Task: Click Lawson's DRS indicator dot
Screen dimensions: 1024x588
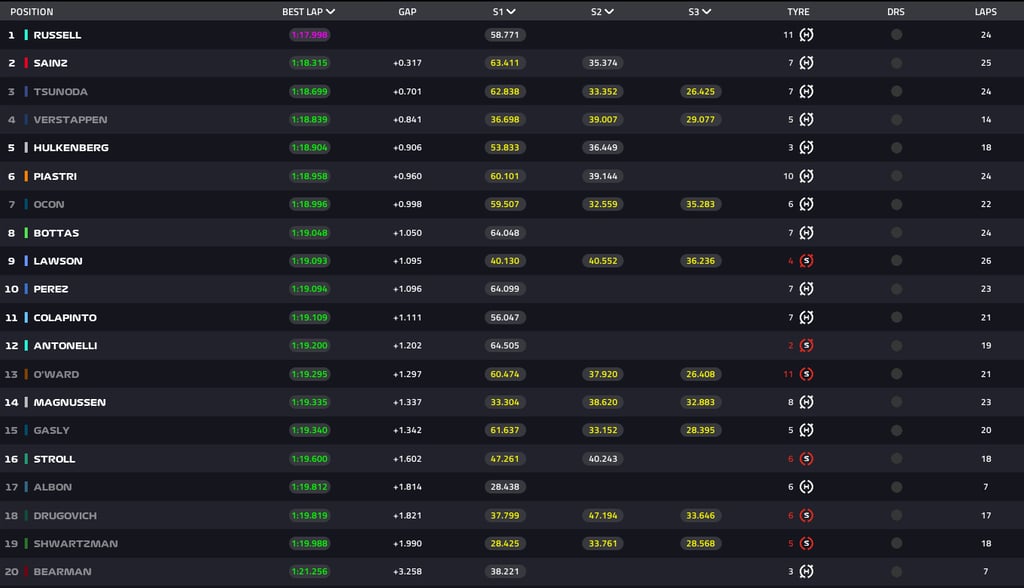Action: pos(897,261)
